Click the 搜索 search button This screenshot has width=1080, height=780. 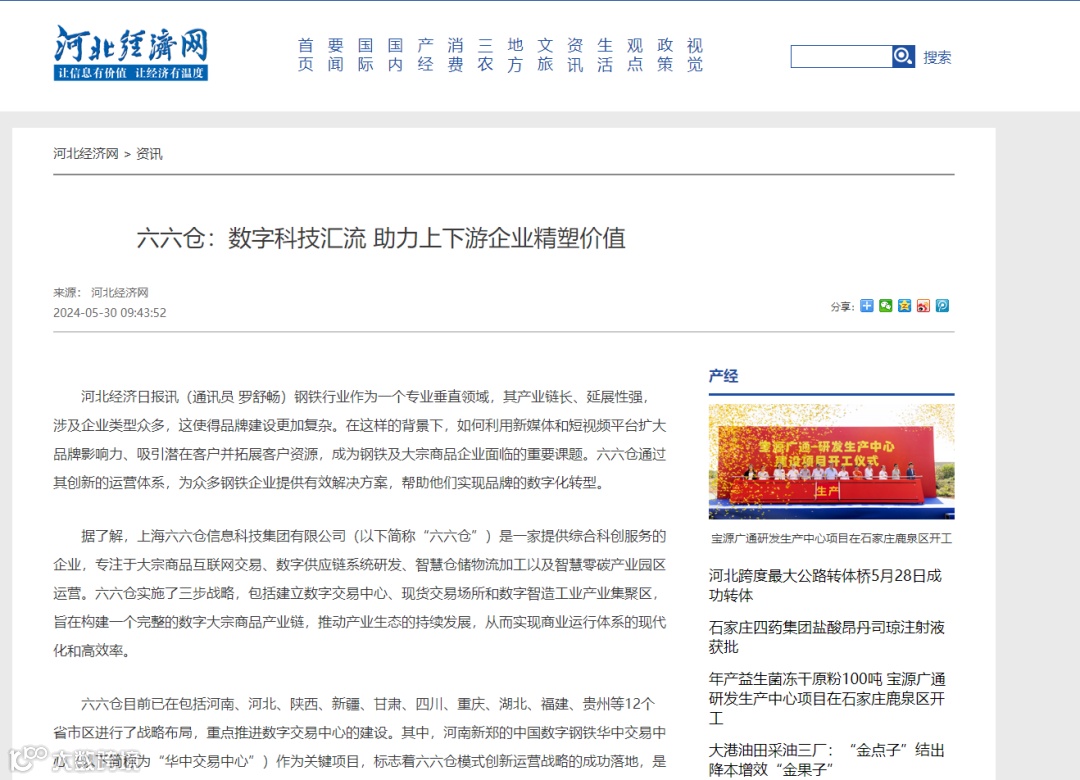click(x=937, y=58)
